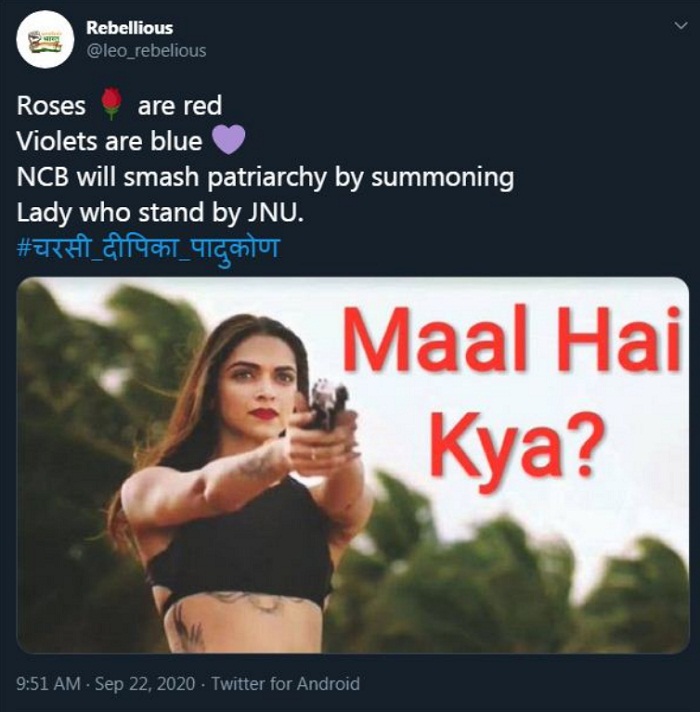
Task: Click the "Roses" word in the tweet
Action: coord(52,105)
